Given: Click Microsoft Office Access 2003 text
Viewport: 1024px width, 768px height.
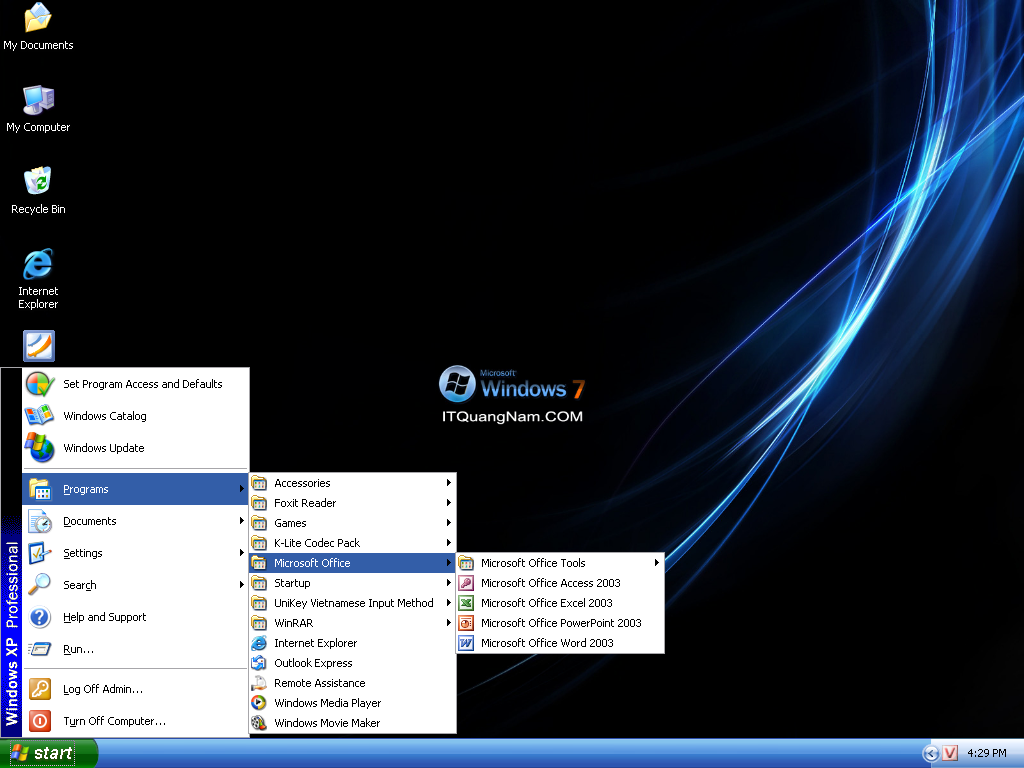Looking at the screenshot, I should point(551,583).
